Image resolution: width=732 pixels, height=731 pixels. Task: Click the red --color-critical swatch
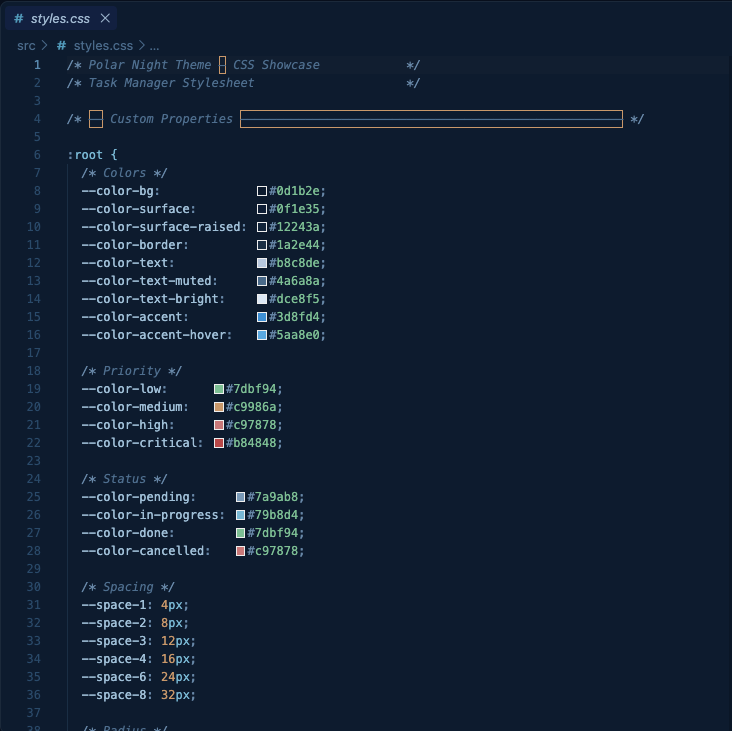point(219,443)
